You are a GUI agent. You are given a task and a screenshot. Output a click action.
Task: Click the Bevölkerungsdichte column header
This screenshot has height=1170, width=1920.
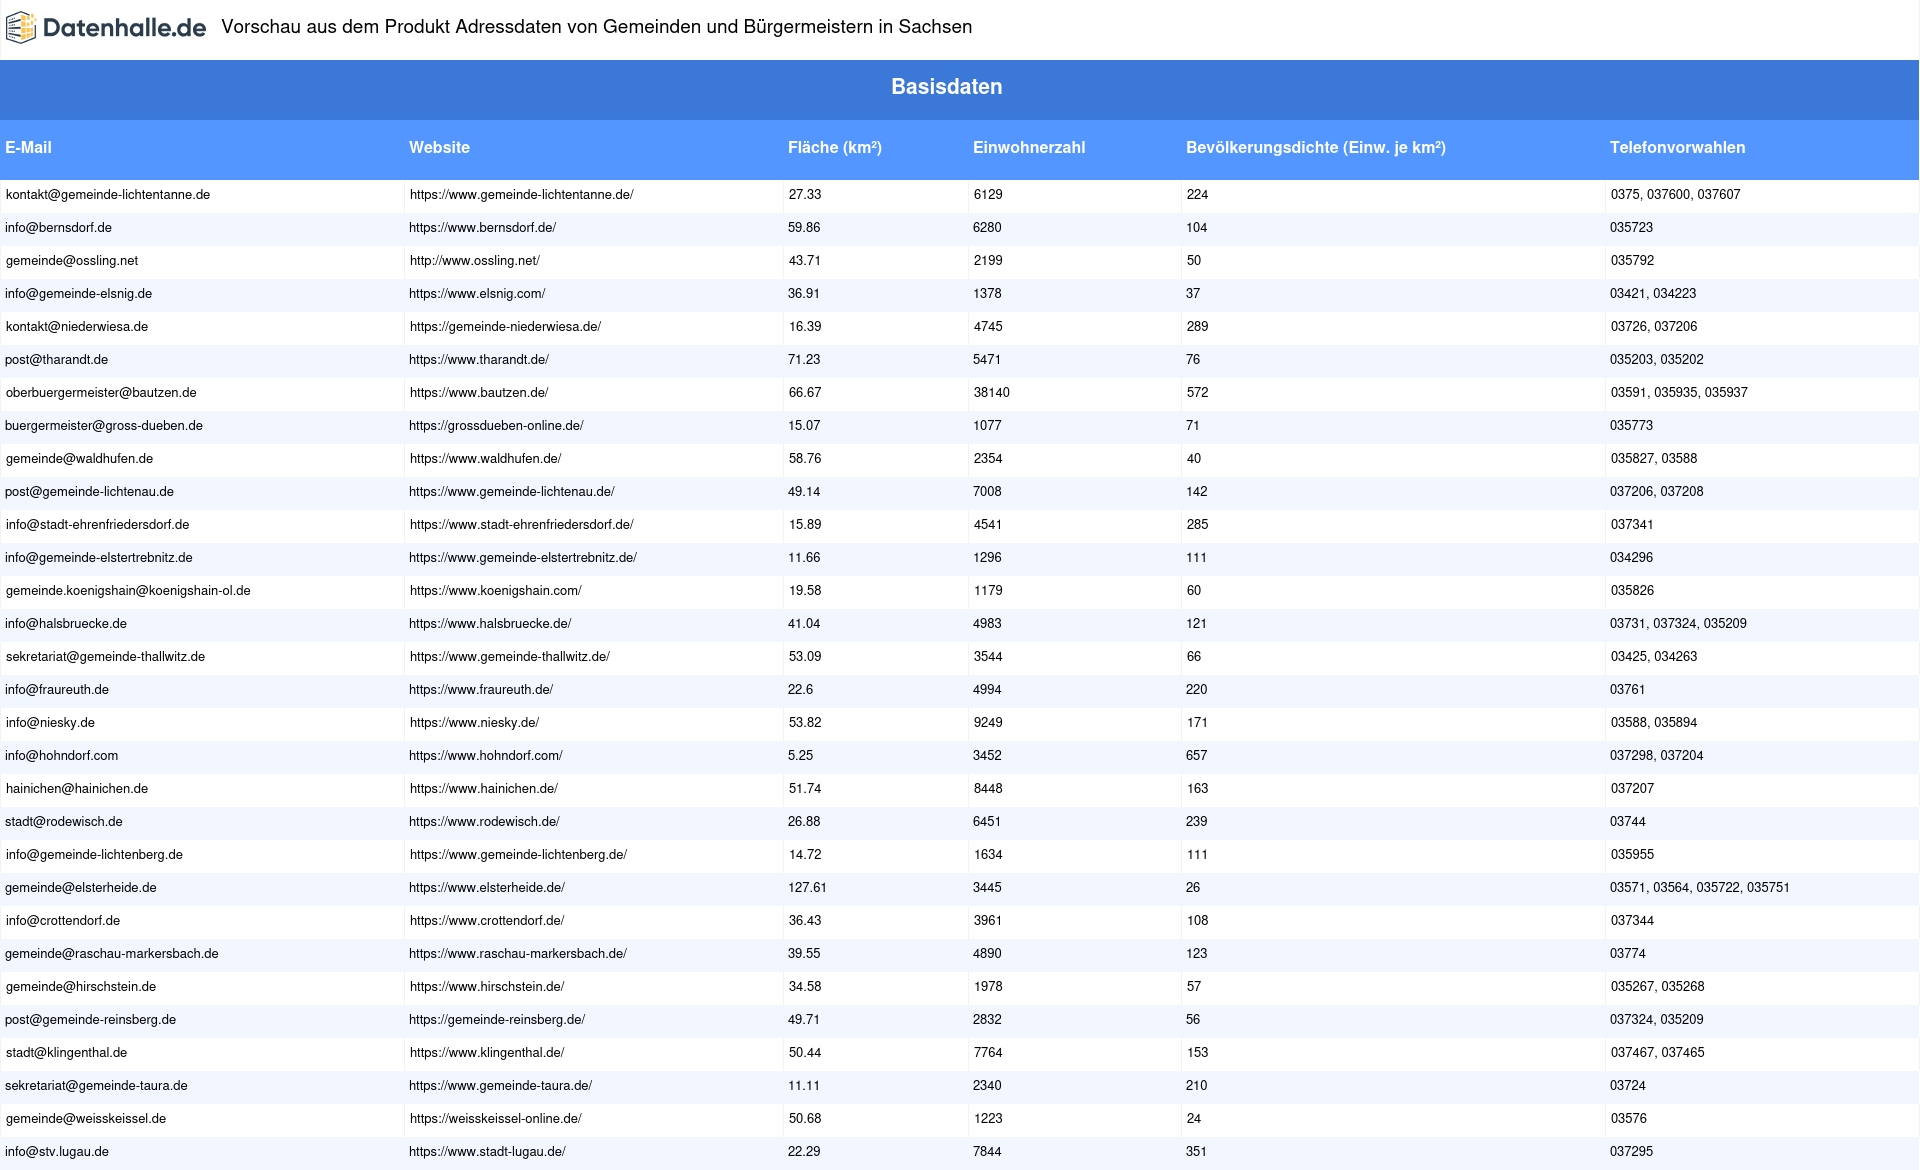(x=1316, y=148)
